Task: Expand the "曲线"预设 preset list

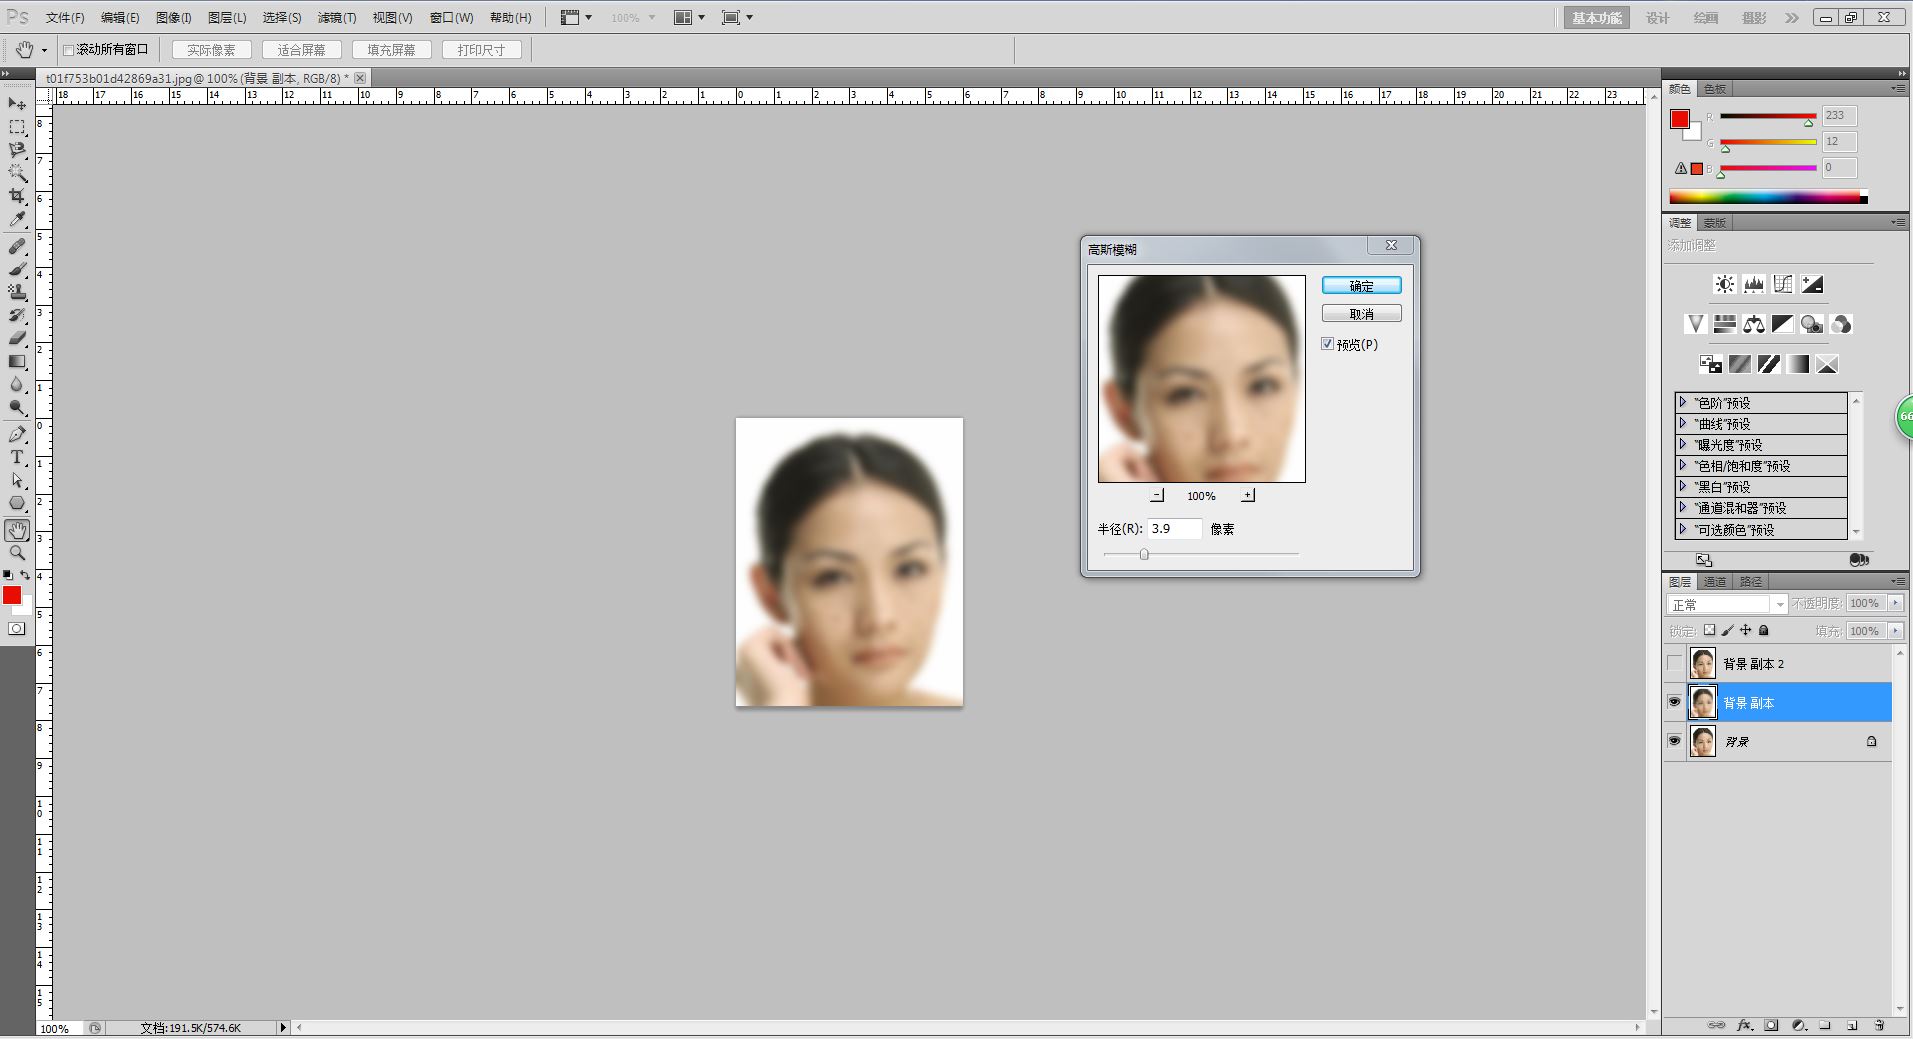Action: coord(1683,423)
